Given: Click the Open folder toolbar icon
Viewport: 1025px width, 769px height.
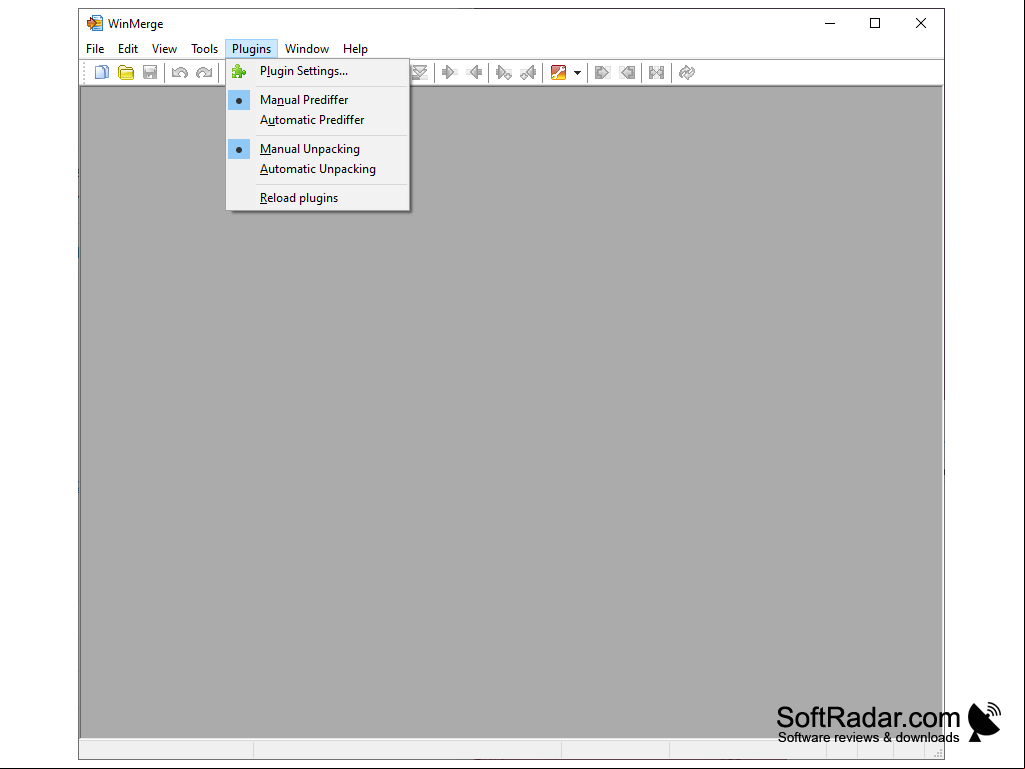Looking at the screenshot, I should click(x=126, y=73).
